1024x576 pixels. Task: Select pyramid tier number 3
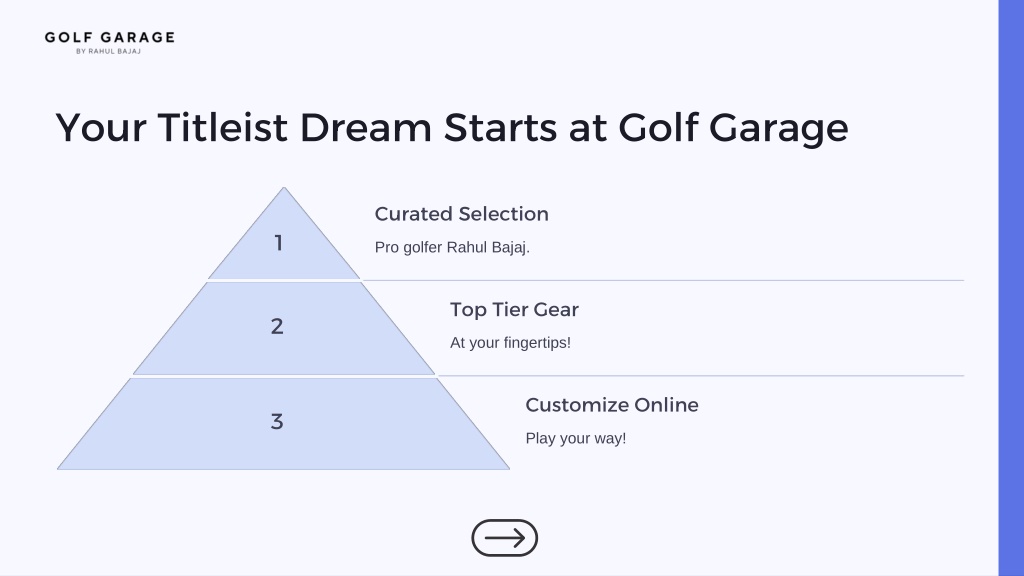tap(283, 424)
